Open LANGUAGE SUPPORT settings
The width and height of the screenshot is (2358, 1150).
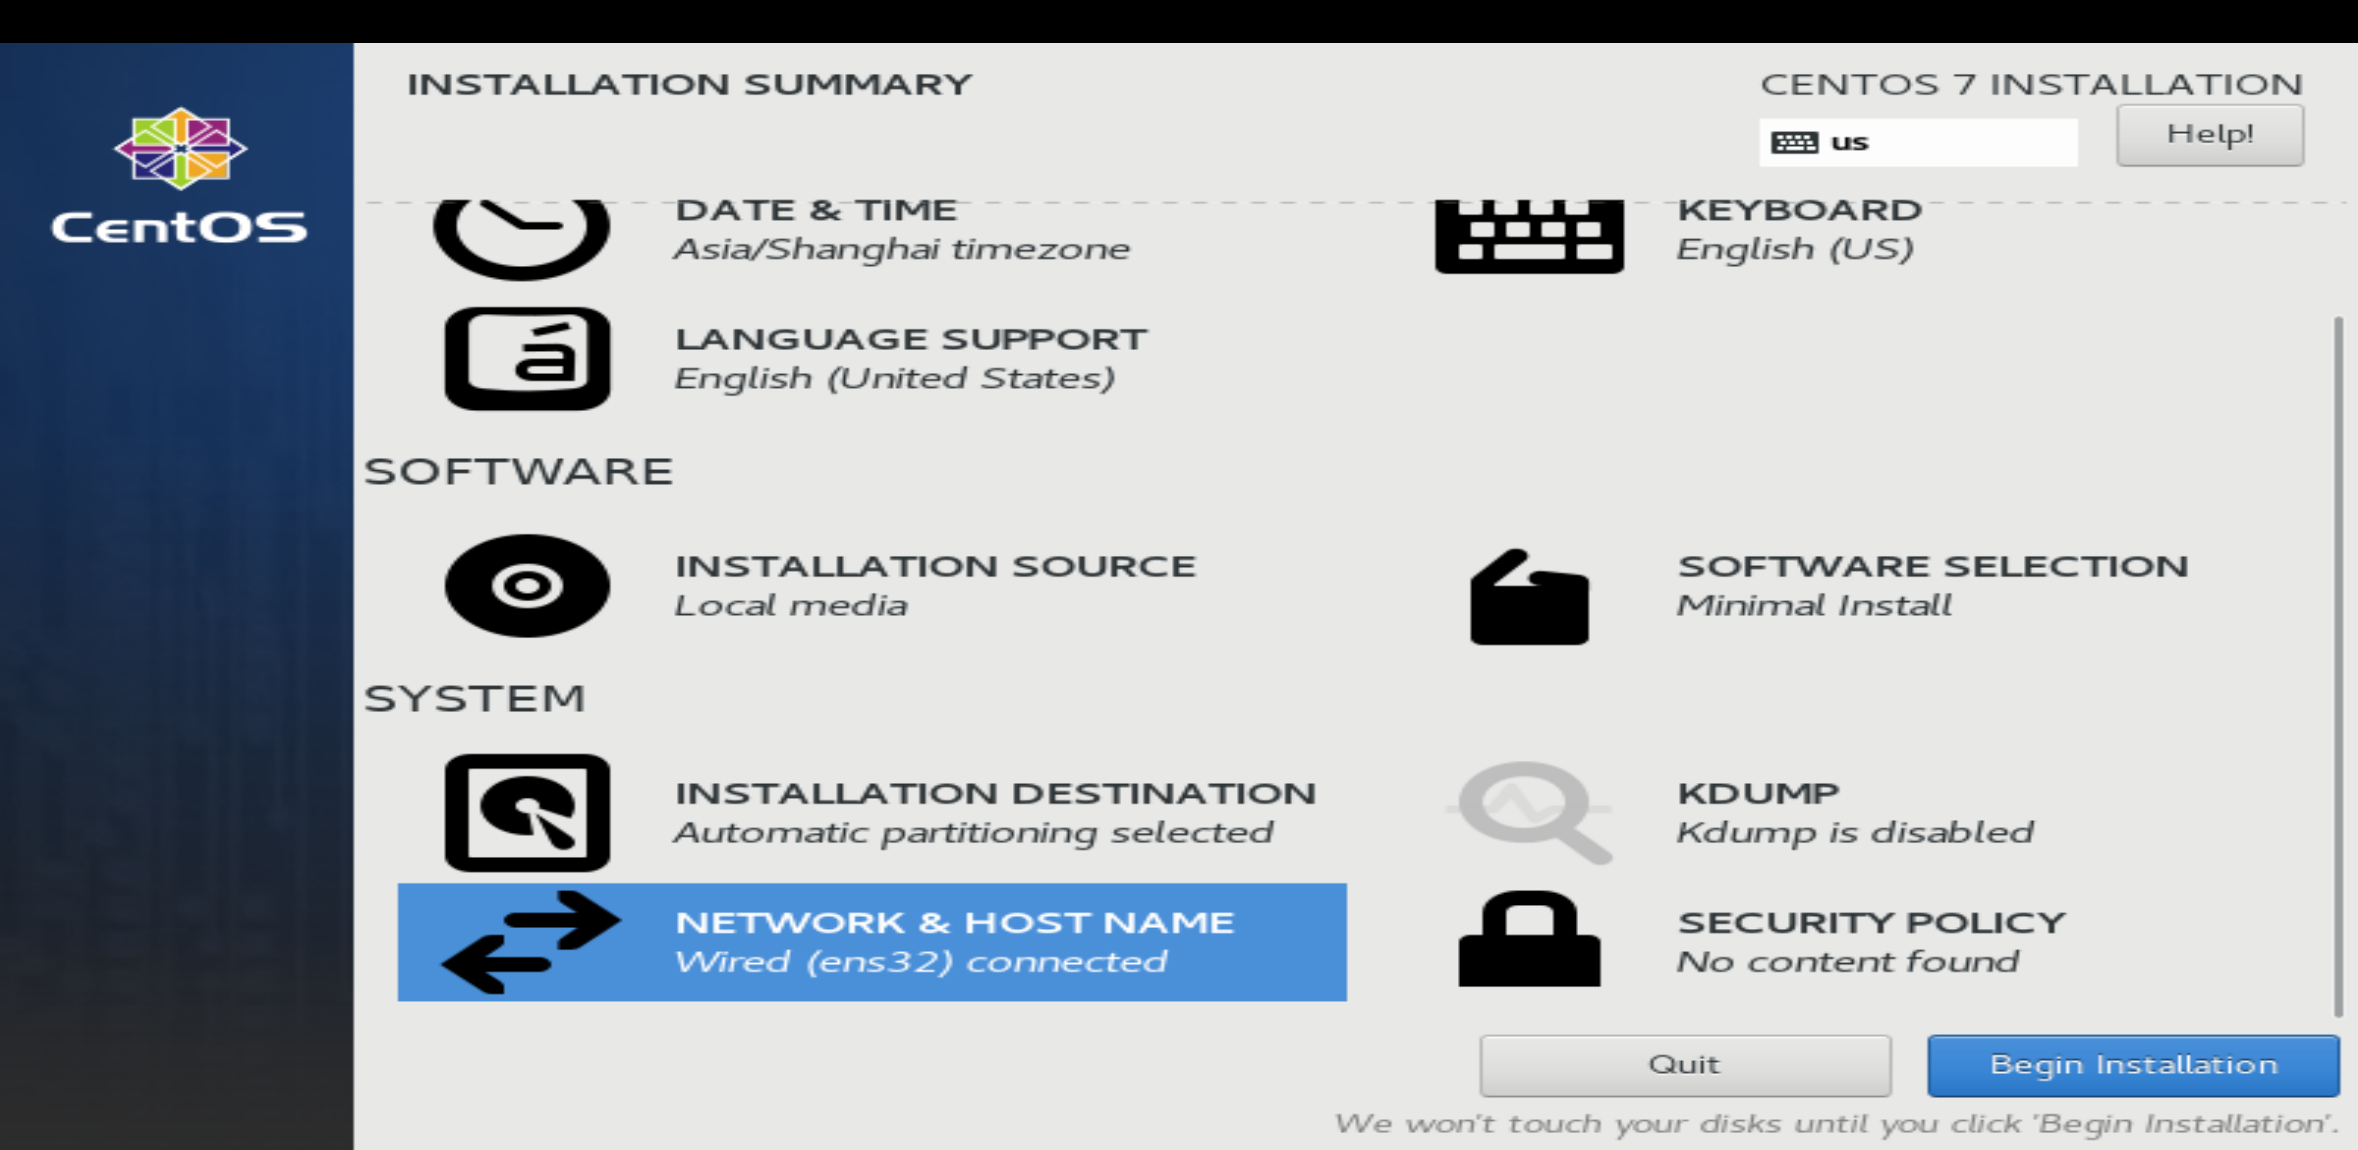tap(872, 358)
